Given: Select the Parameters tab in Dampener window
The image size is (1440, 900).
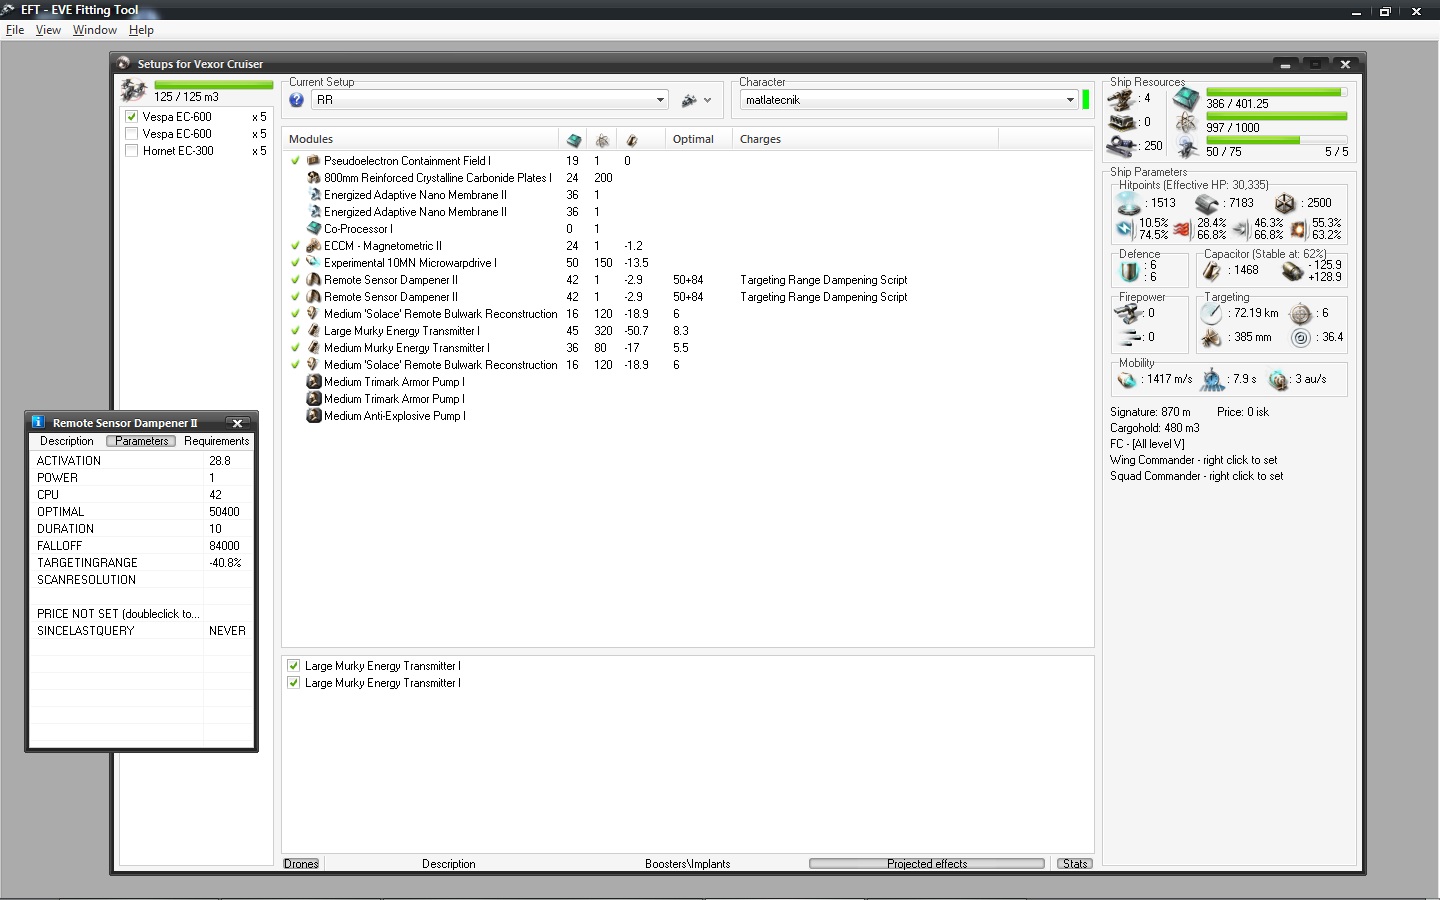Looking at the screenshot, I should tap(141, 441).
